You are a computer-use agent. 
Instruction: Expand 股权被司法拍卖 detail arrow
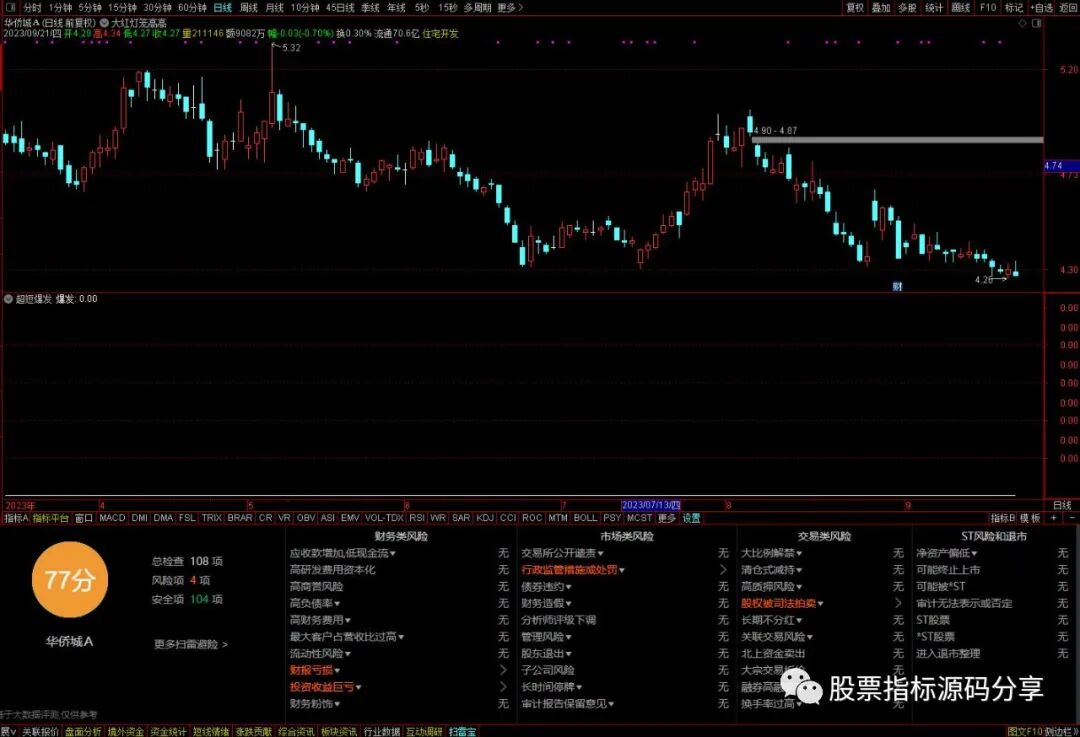coord(898,603)
